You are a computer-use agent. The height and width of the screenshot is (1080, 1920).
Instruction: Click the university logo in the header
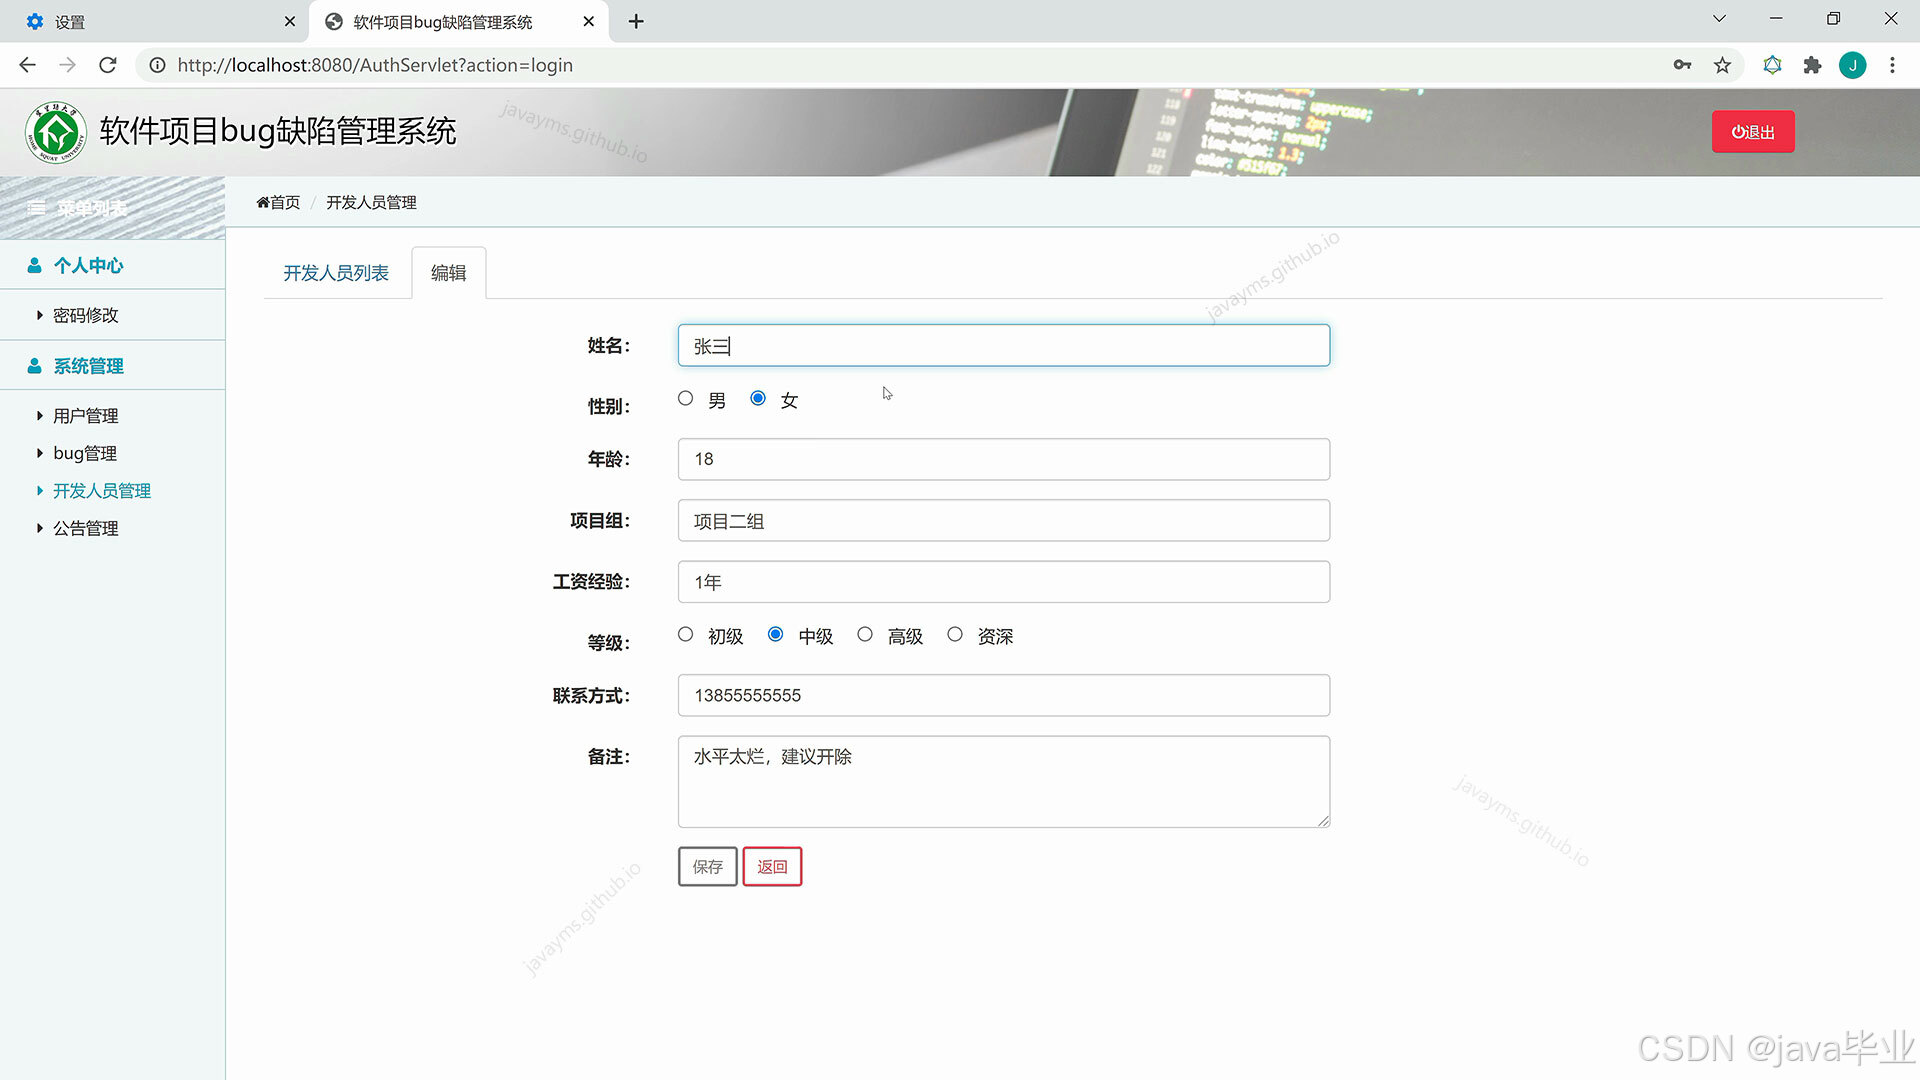pyautogui.click(x=56, y=132)
